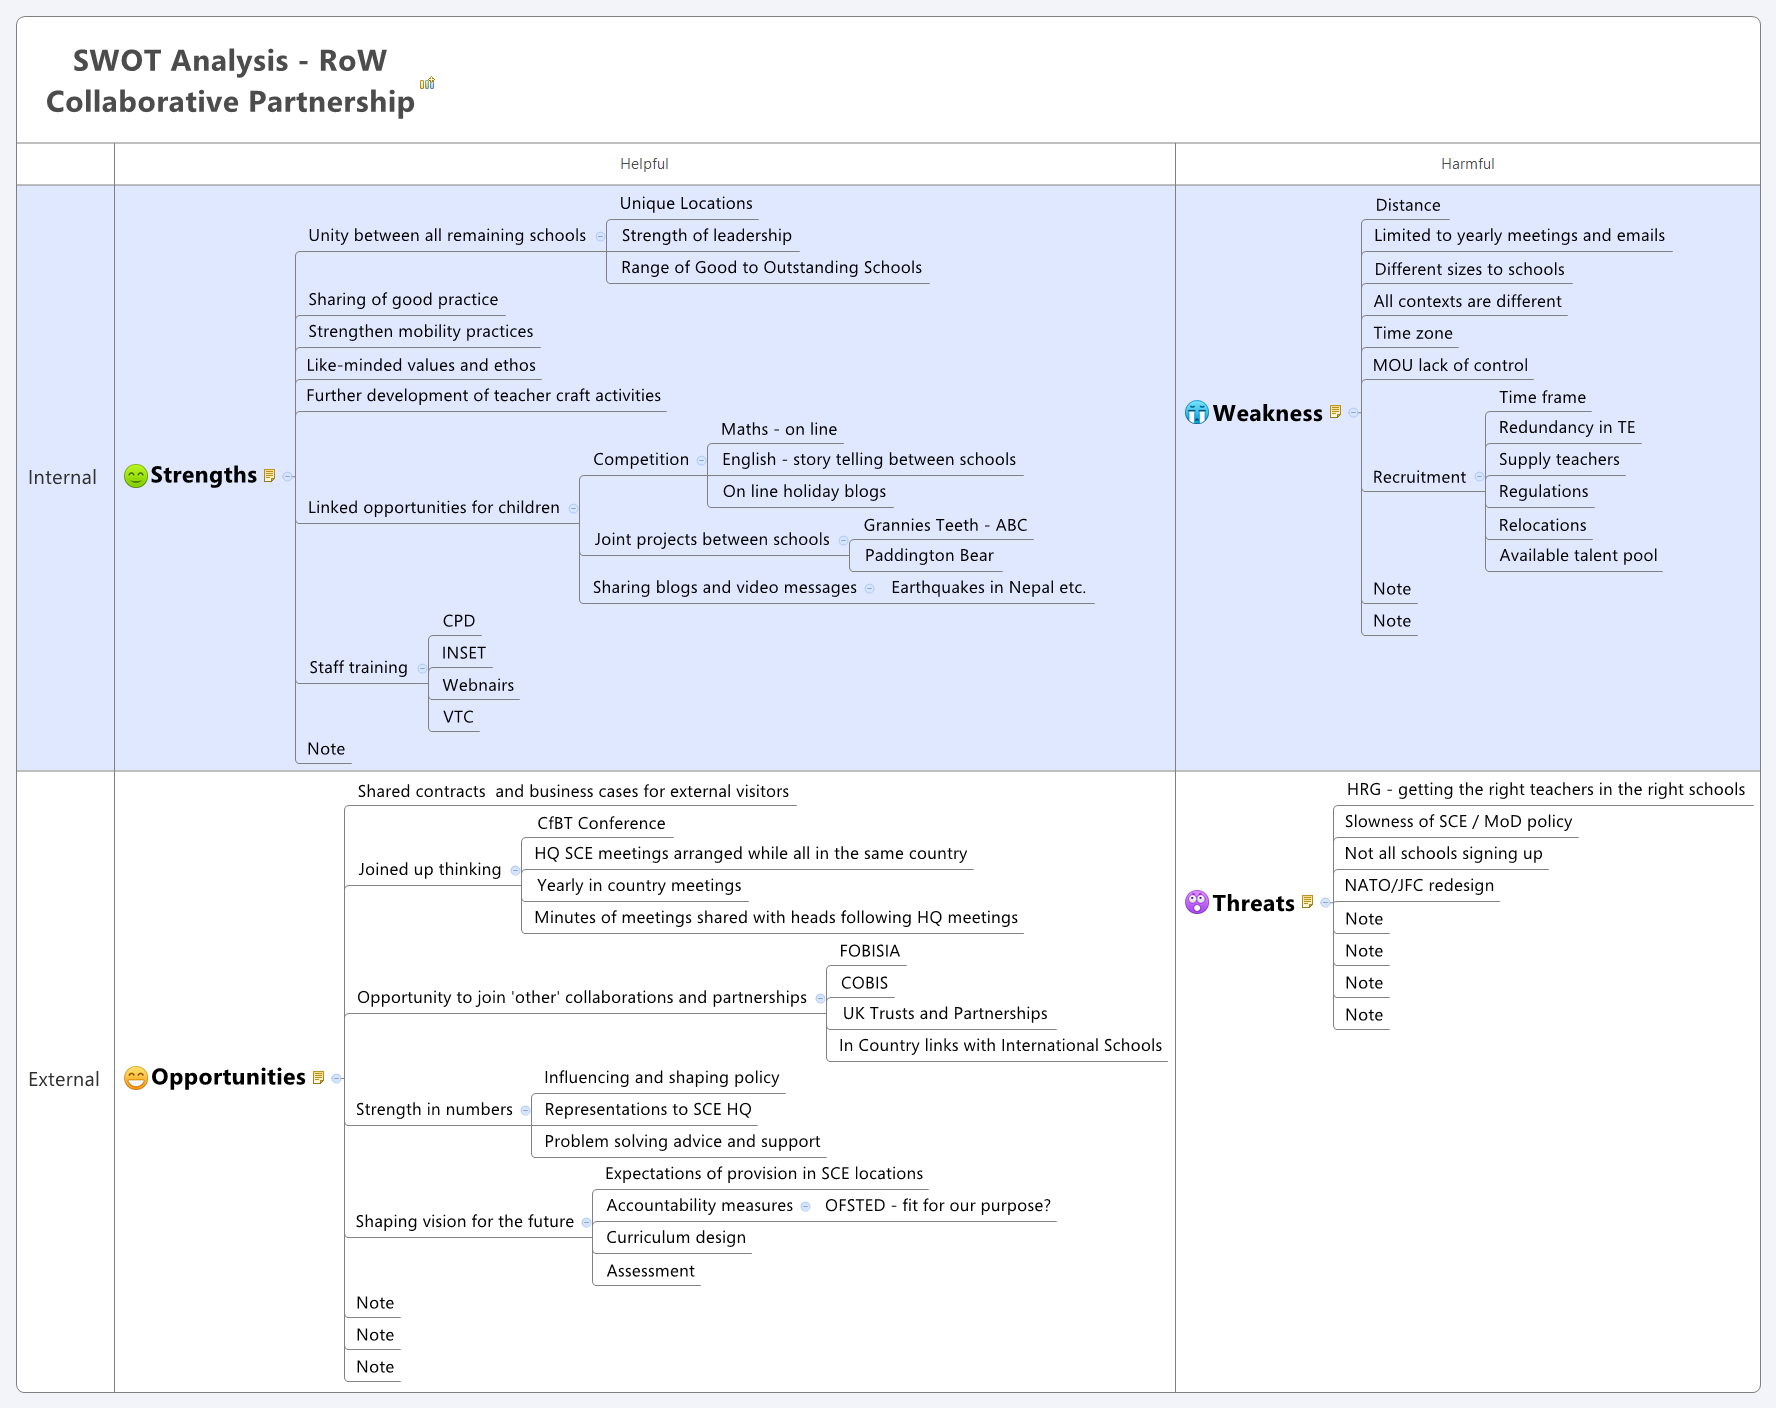This screenshot has height=1408, width=1776.
Task: Click the Internal row label
Action: point(63,477)
